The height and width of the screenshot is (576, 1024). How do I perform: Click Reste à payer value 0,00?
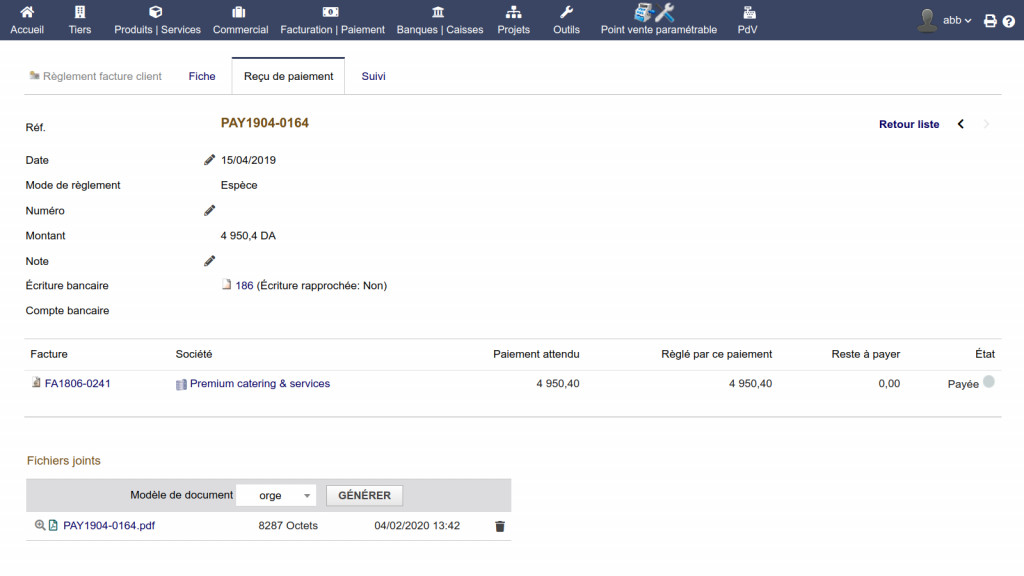tap(889, 383)
